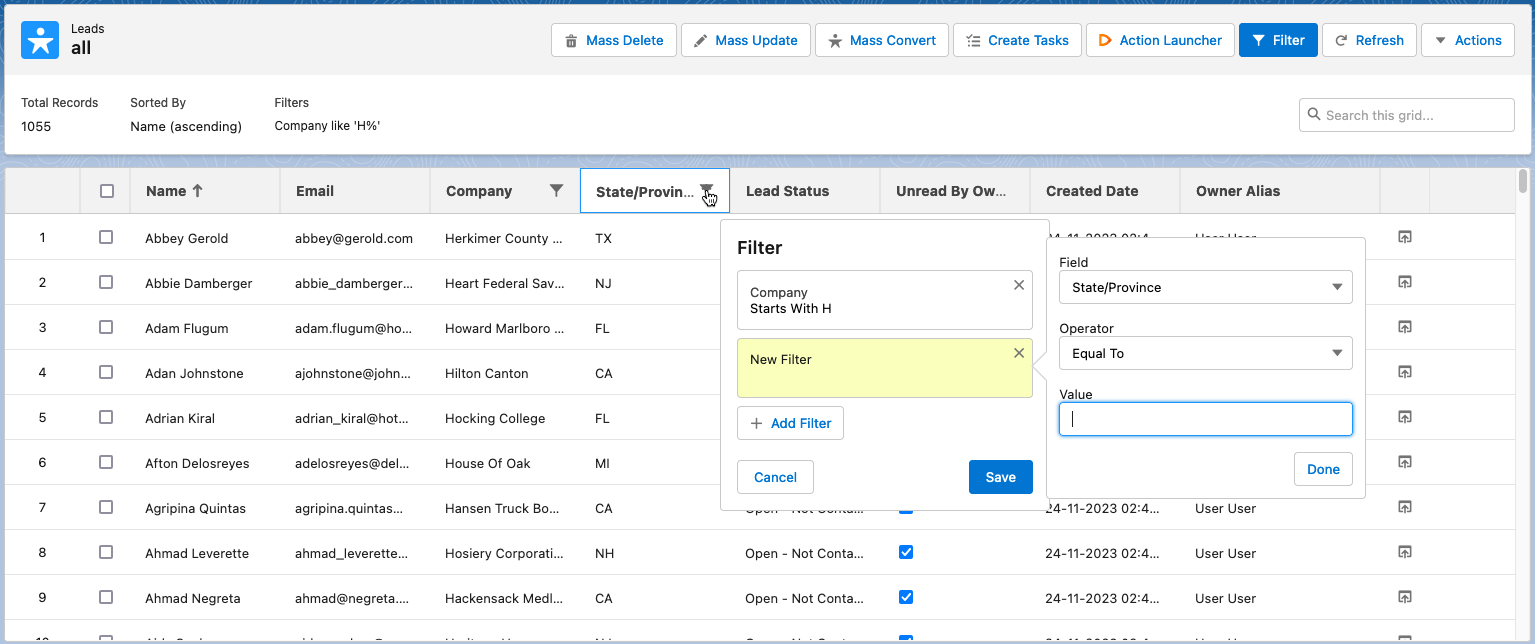Open the Actions dropdown menu

[1467, 40]
